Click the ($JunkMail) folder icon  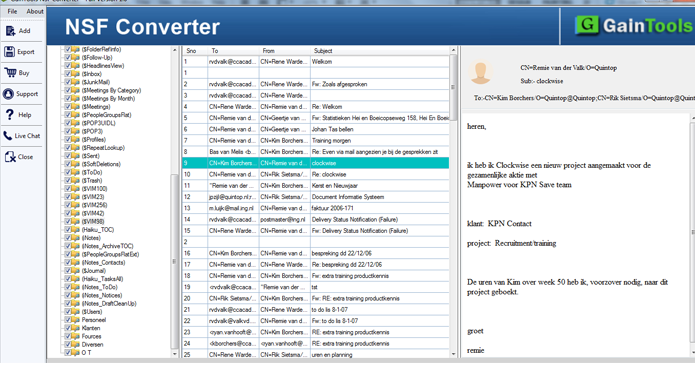(76, 82)
